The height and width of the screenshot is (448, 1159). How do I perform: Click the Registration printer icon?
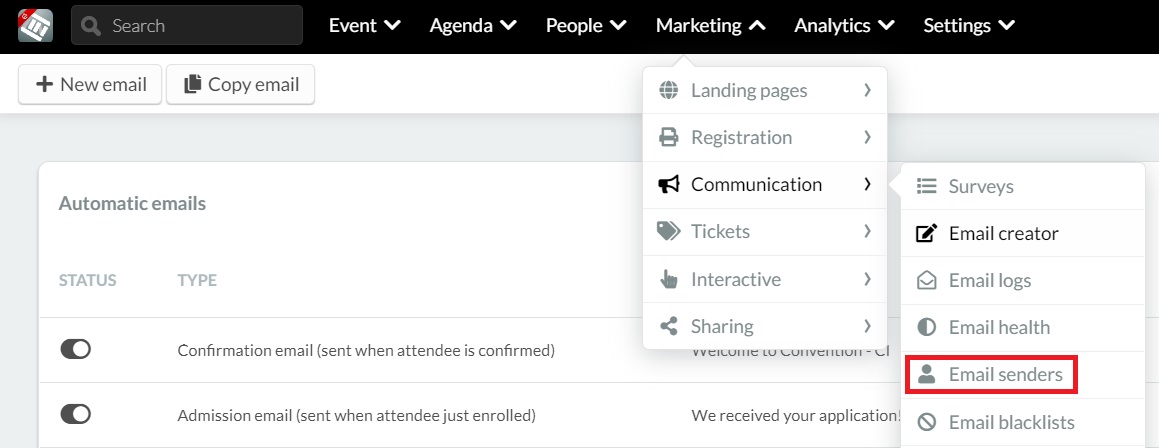(x=668, y=138)
